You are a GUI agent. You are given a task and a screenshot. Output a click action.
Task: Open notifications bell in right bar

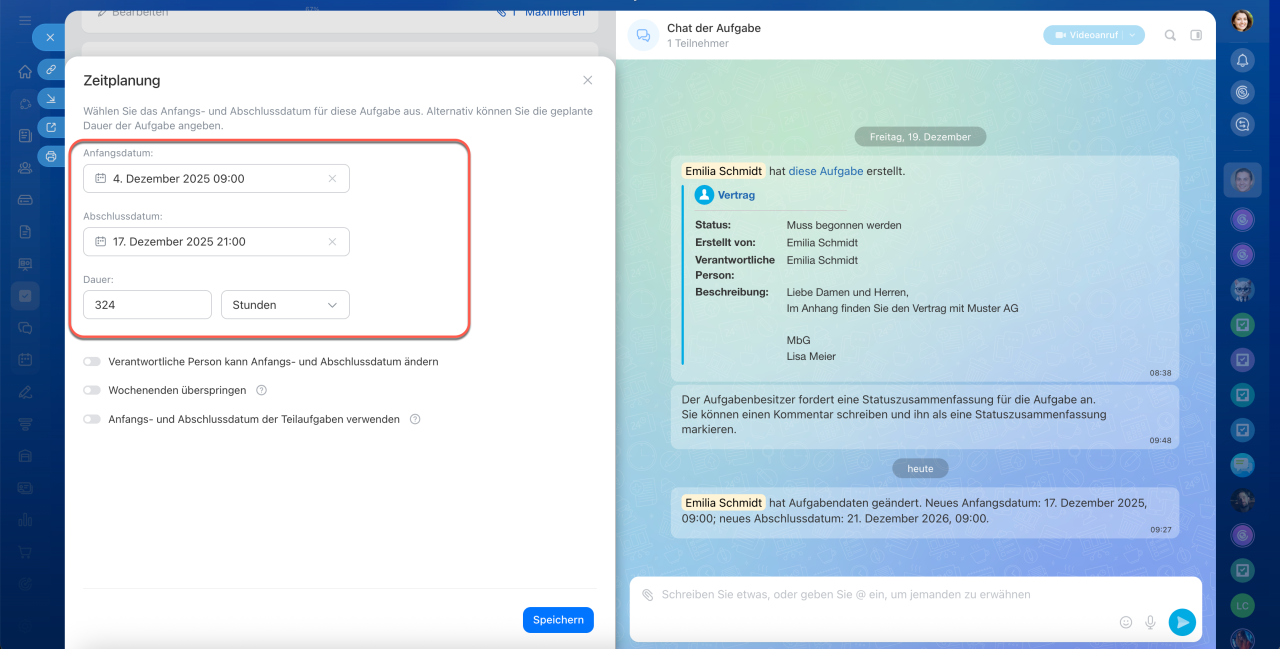pyautogui.click(x=1242, y=60)
